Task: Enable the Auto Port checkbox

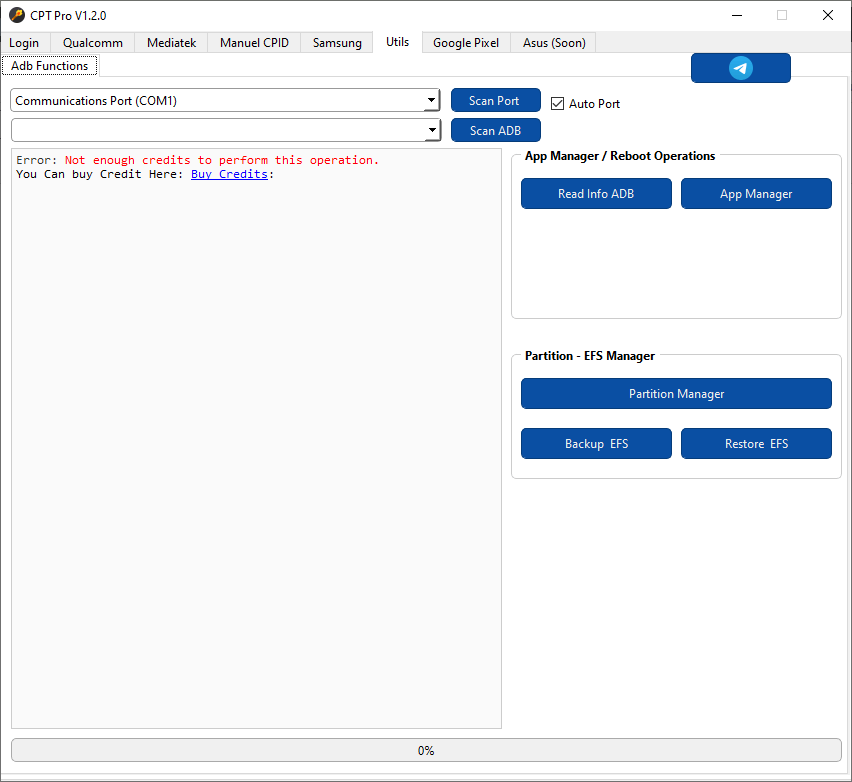Action: (x=557, y=103)
